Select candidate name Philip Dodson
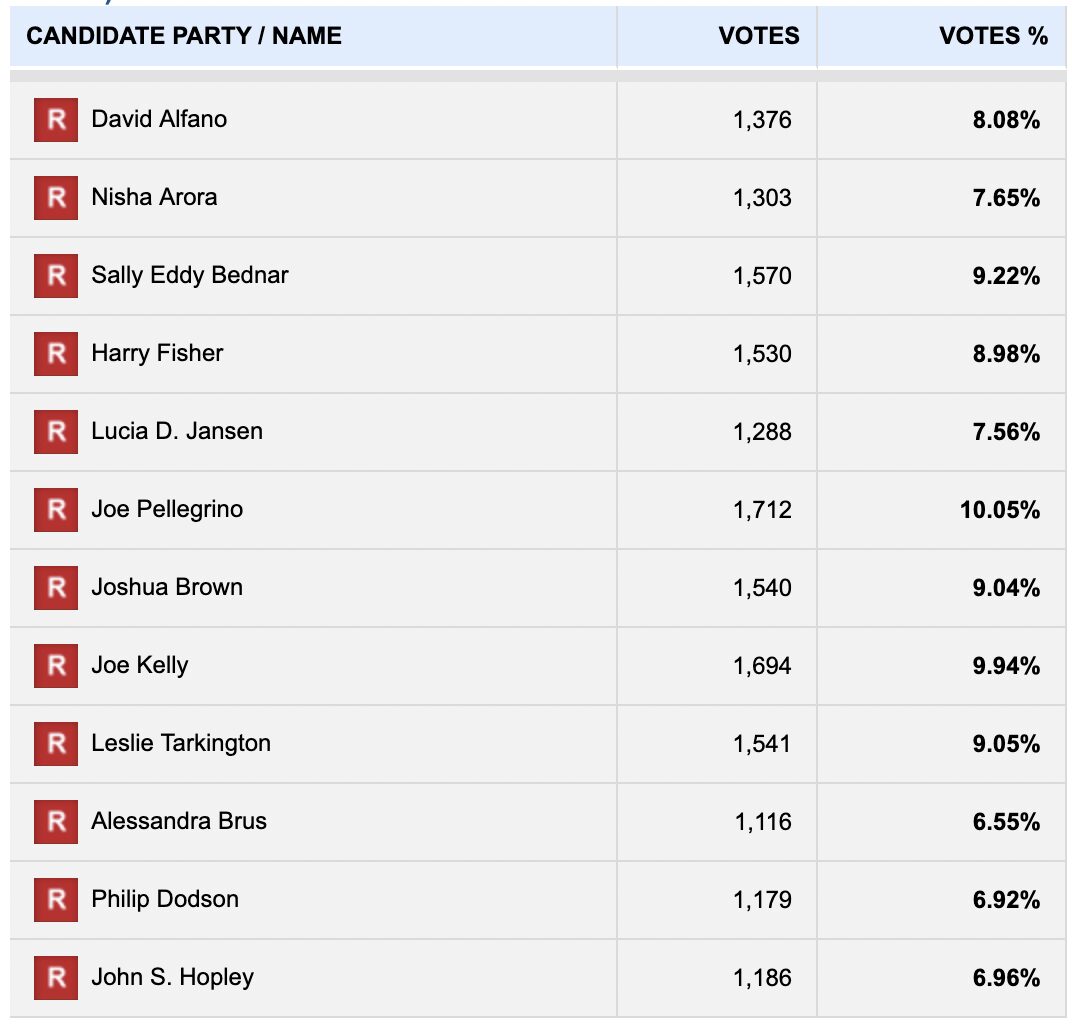The image size is (1072, 1024). [165, 899]
